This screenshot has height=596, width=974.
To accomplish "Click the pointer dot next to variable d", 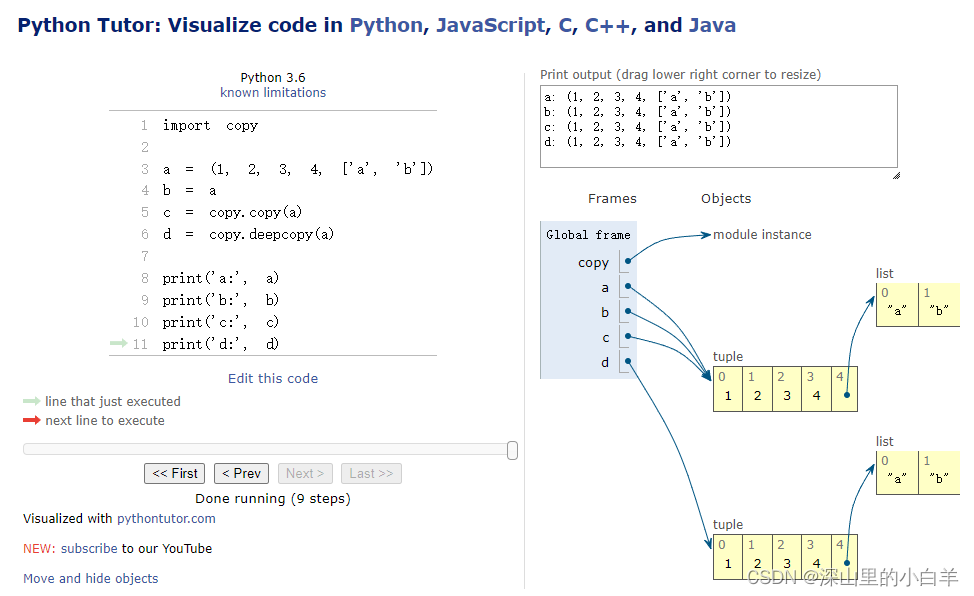I will click(628, 361).
